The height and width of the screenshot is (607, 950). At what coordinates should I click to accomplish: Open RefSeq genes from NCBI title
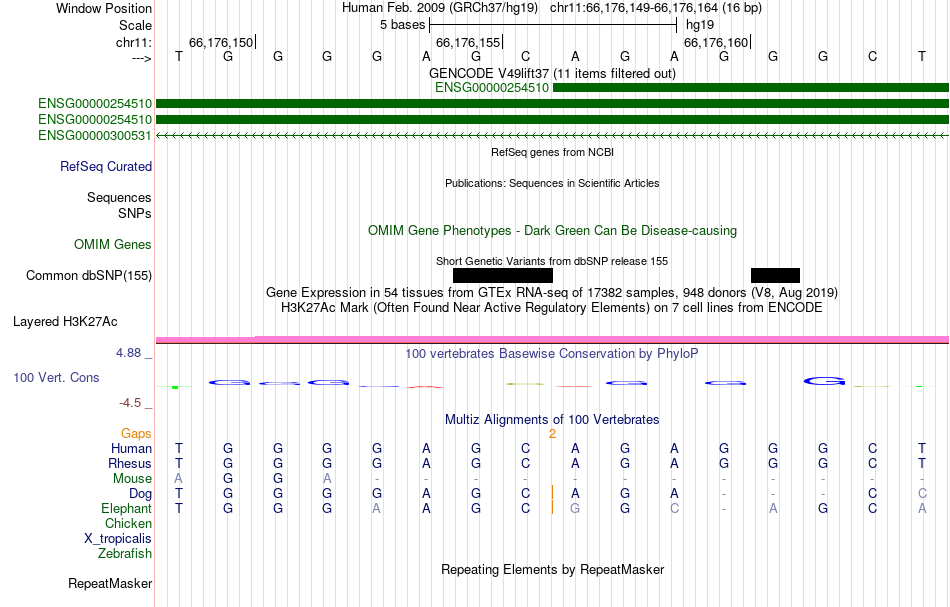click(x=552, y=152)
